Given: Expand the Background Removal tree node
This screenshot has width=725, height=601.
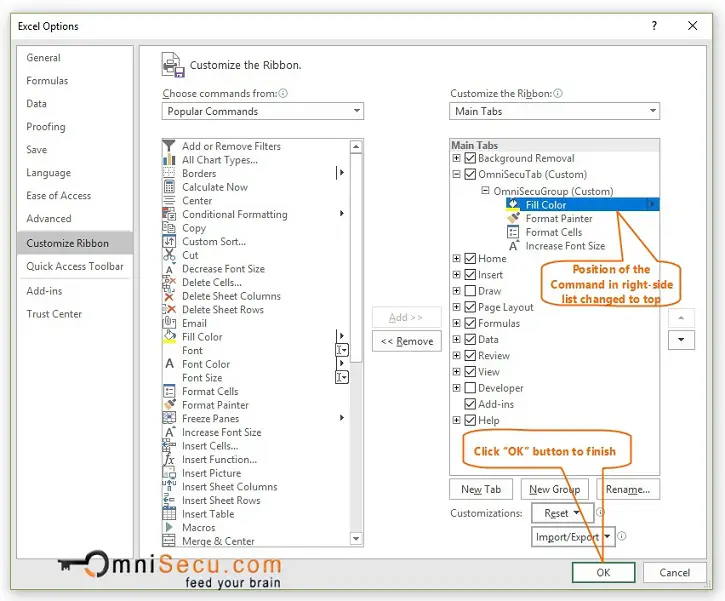Looking at the screenshot, I should (x=456, y=158).
